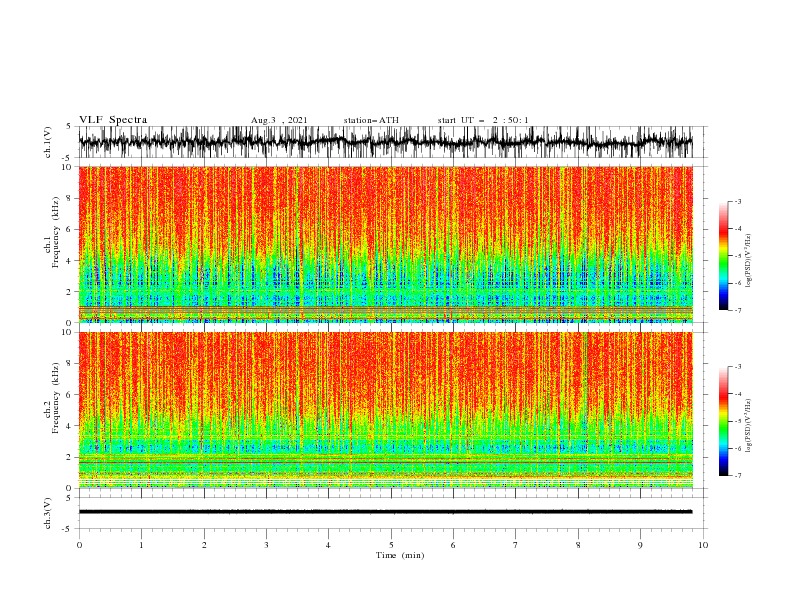Screen dimensions: 792x612
Task: Click the ch.3(V) waveform trace
Action: click(x=385, y=512)
